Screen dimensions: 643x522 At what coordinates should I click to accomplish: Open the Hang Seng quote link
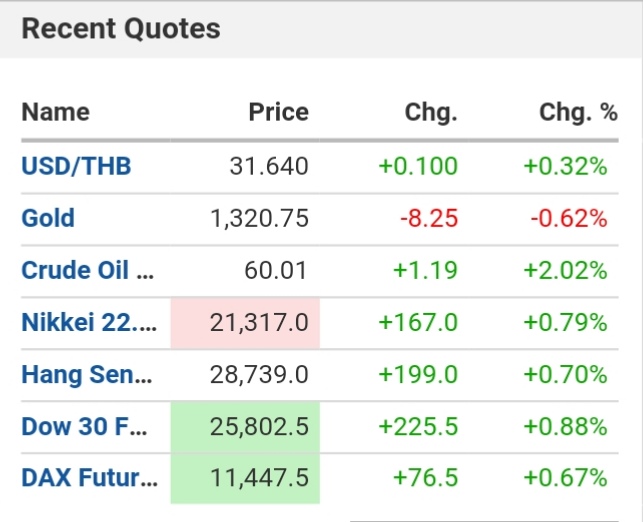88,375
